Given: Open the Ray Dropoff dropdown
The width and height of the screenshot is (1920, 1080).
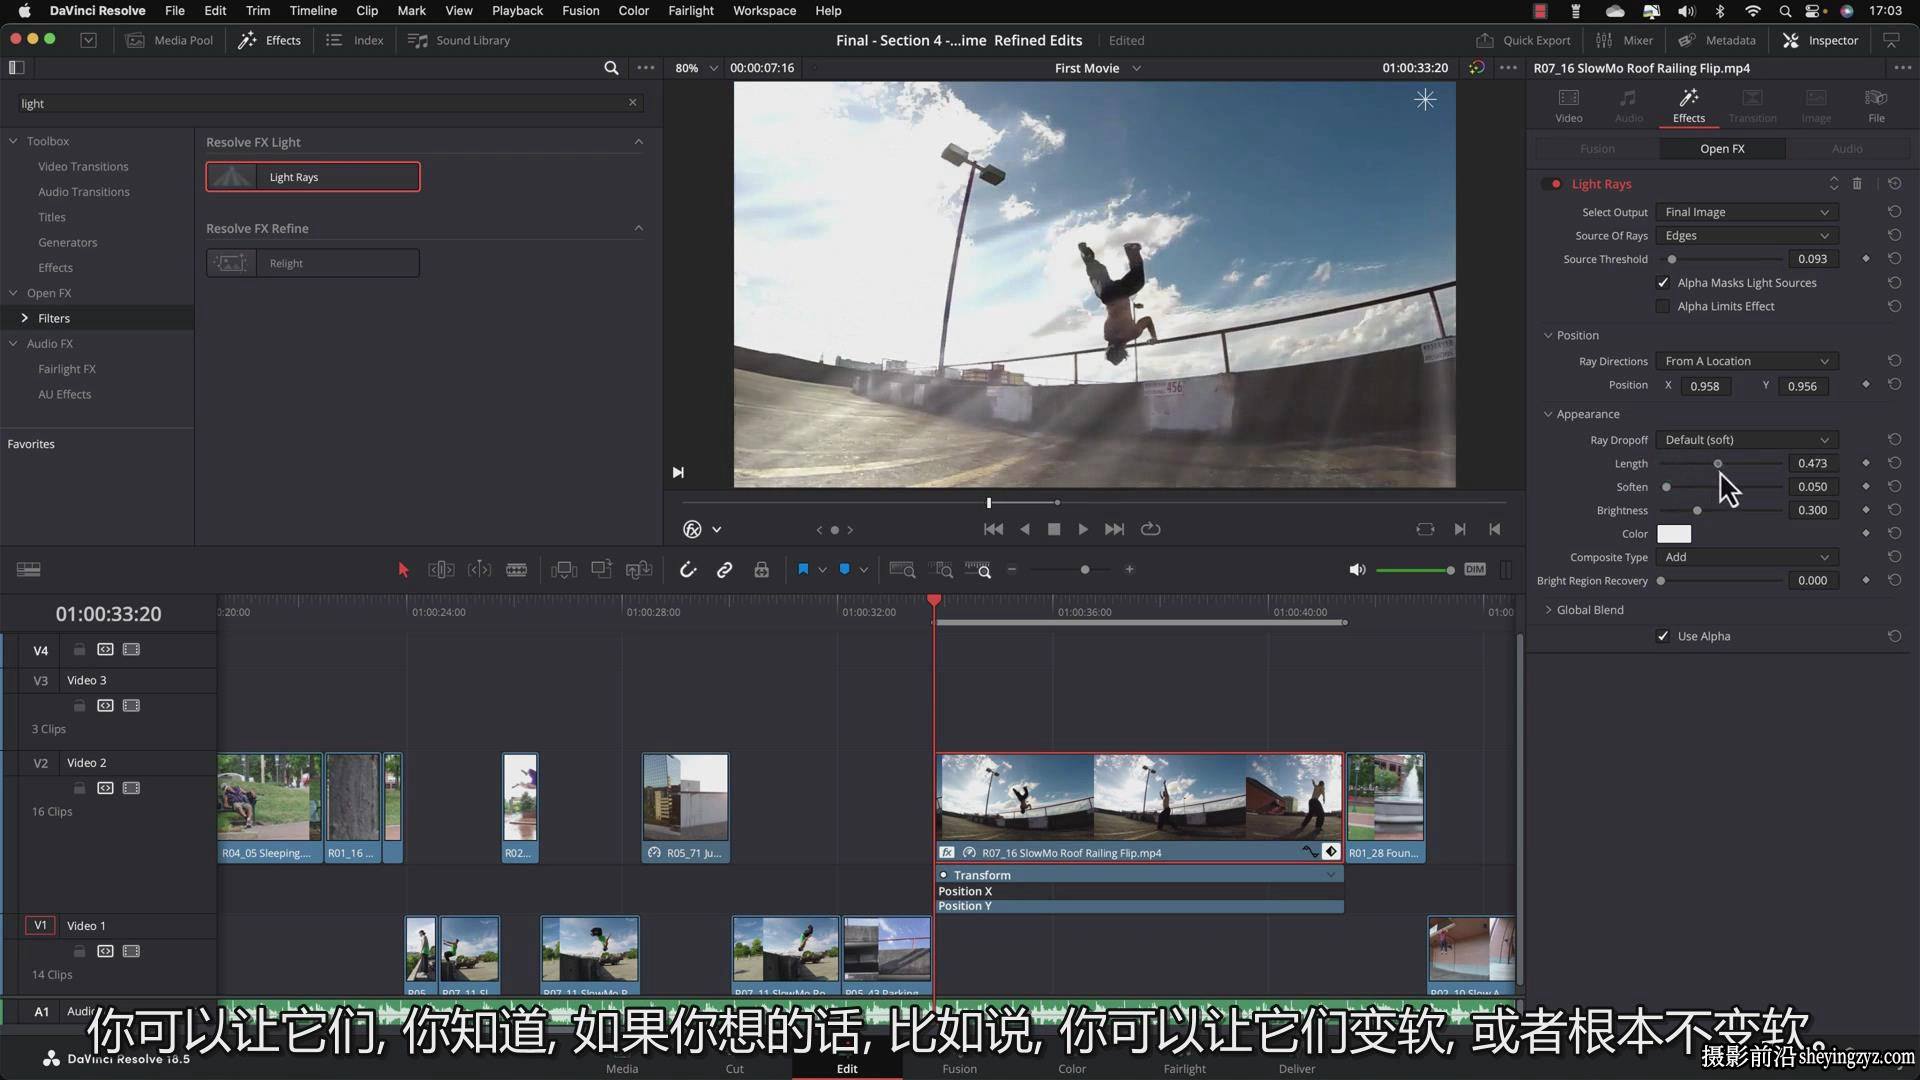Looking at the screenshot, I should point(1746,440).
